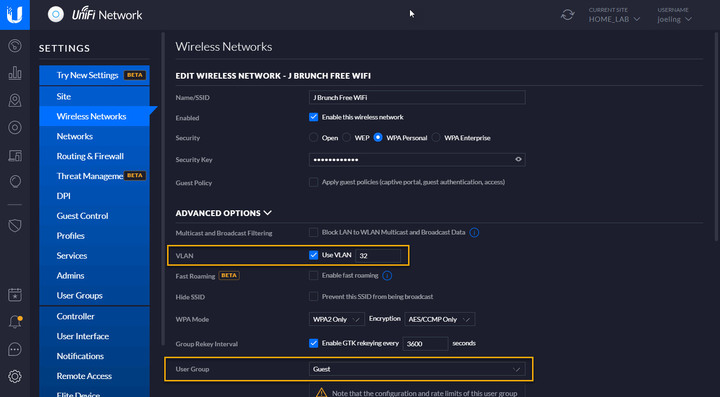Click Try New Settings beta button
This screenshot has width=720, height=397.
(x=94, y=75)
